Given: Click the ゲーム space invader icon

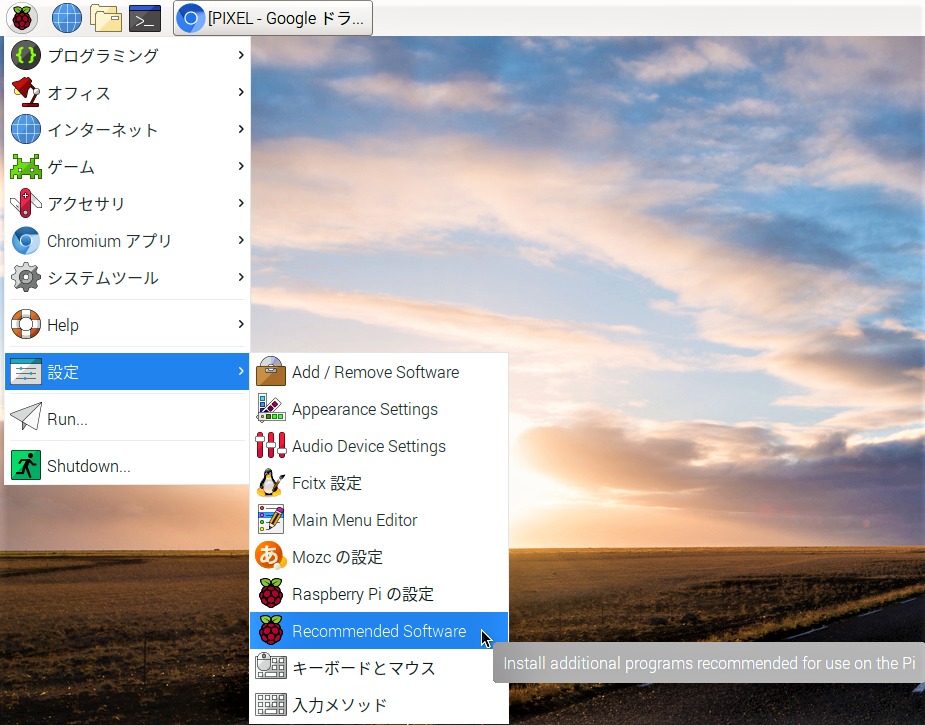Looking at the screenshot, I should pyautogui.click(x=26, y=166).
